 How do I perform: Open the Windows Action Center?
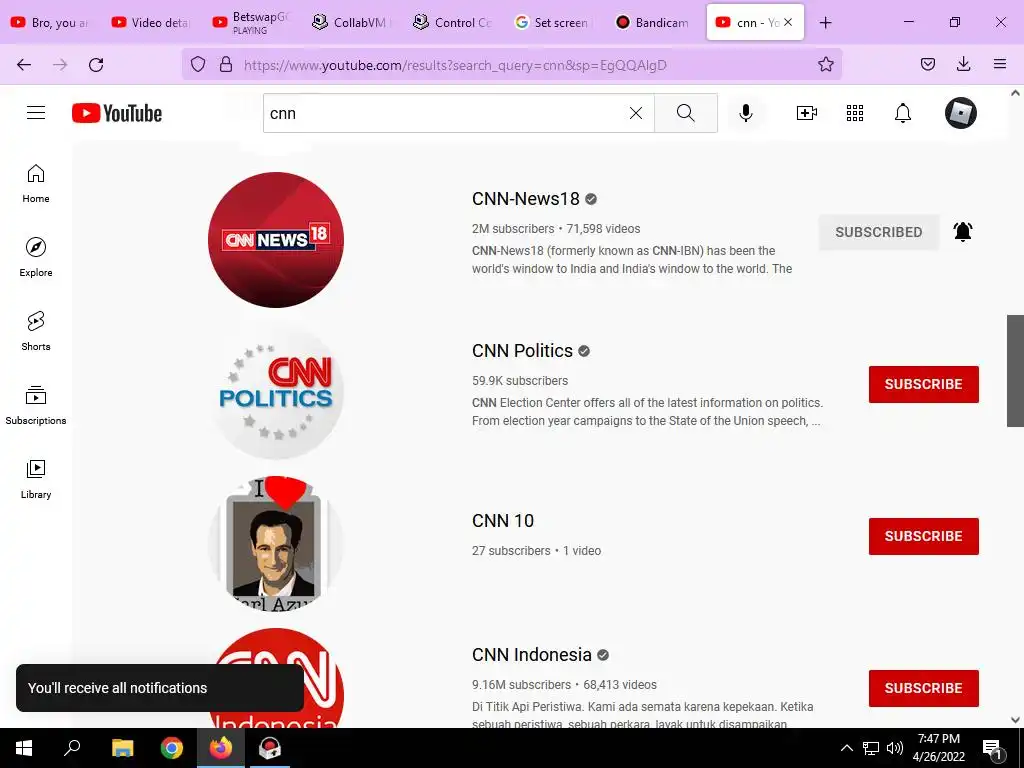[993, 749]
